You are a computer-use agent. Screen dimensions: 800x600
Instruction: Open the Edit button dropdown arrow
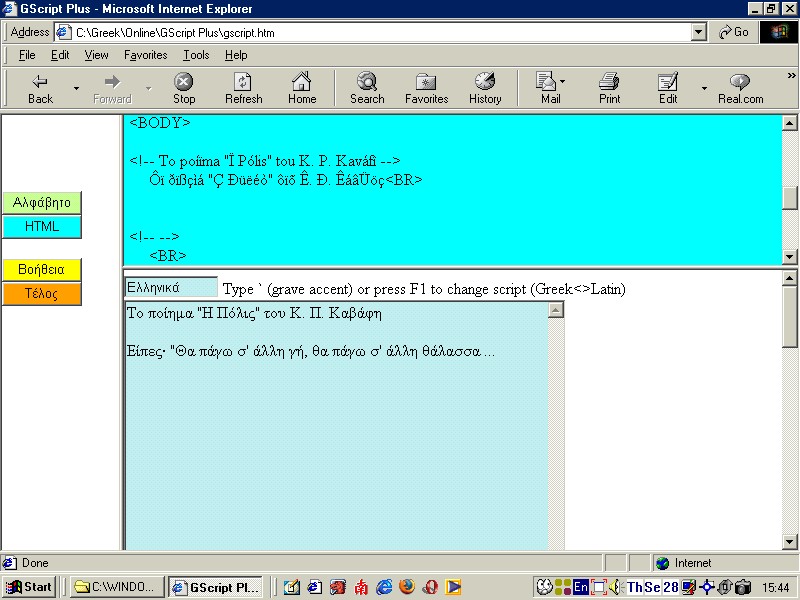point(704,89)
